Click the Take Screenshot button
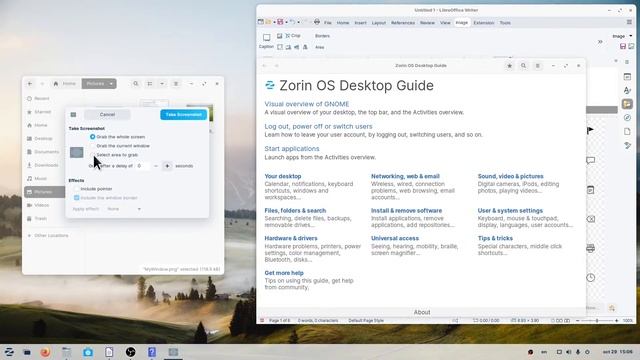 click(x=183, y=115)
